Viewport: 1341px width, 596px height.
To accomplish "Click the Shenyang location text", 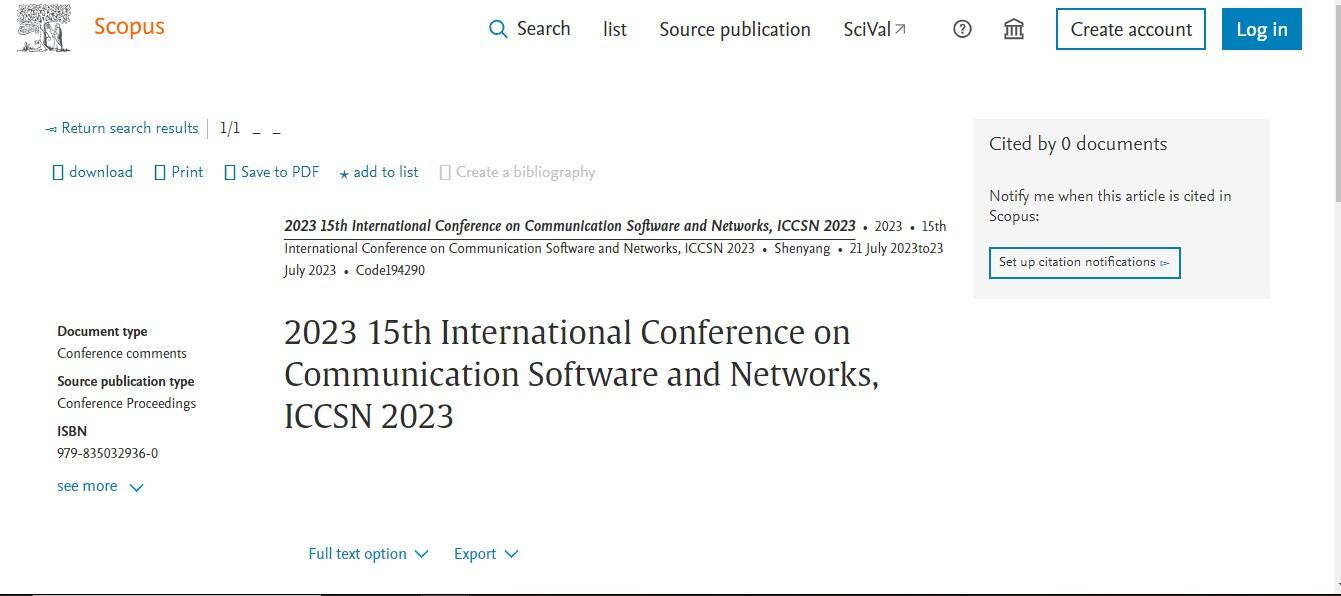I will coord(802,248).
